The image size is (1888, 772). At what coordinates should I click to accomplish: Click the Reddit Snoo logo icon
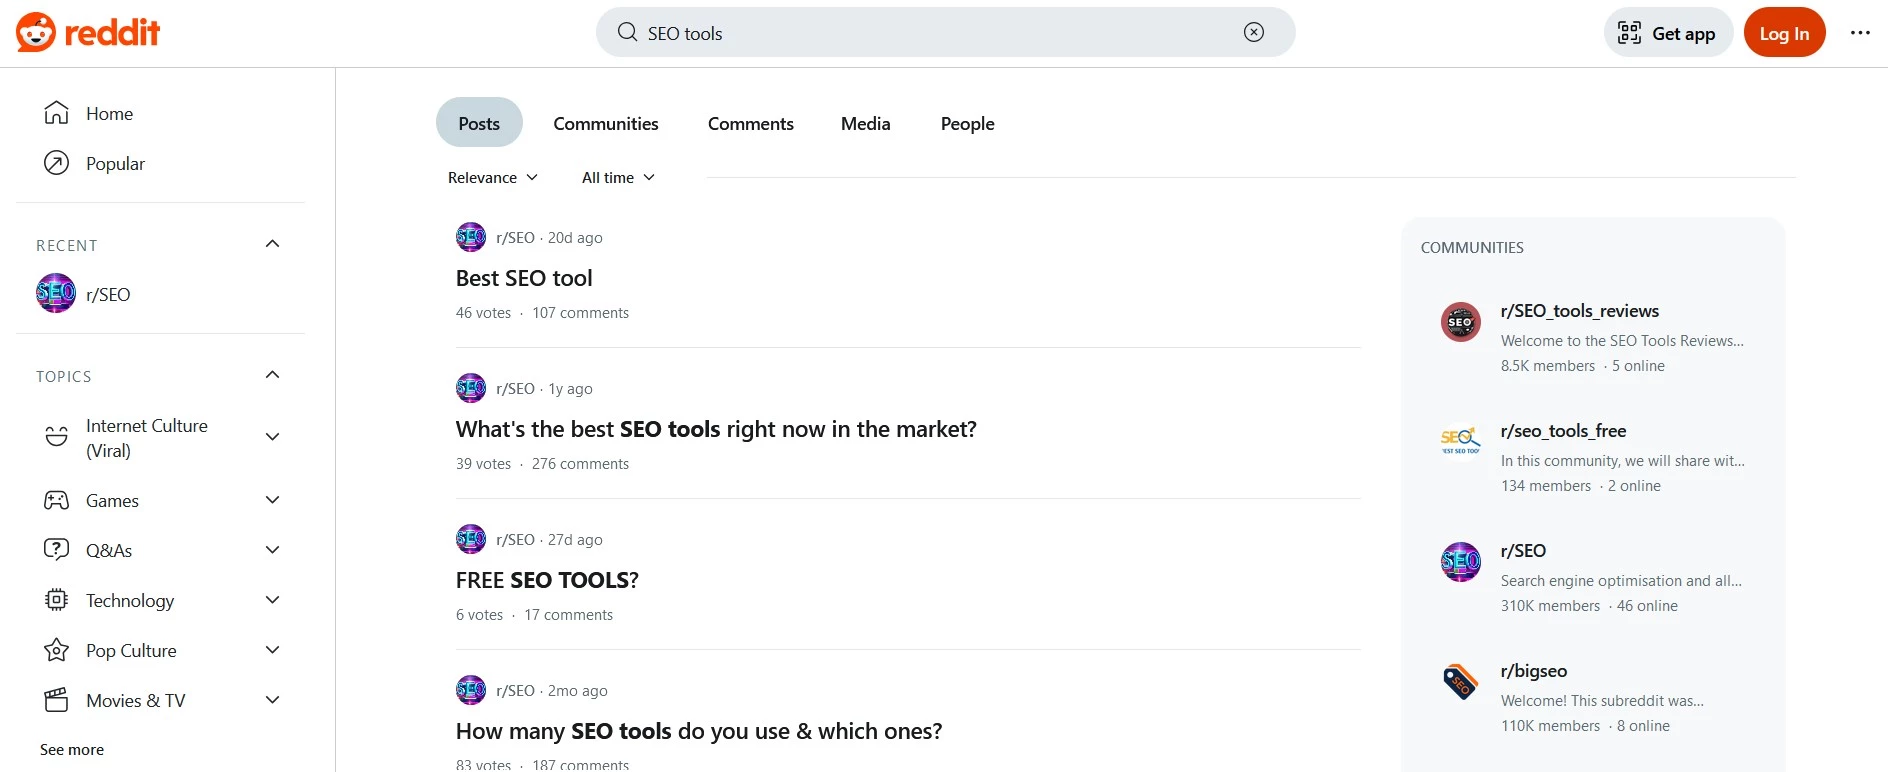click(x=36, y=33)
